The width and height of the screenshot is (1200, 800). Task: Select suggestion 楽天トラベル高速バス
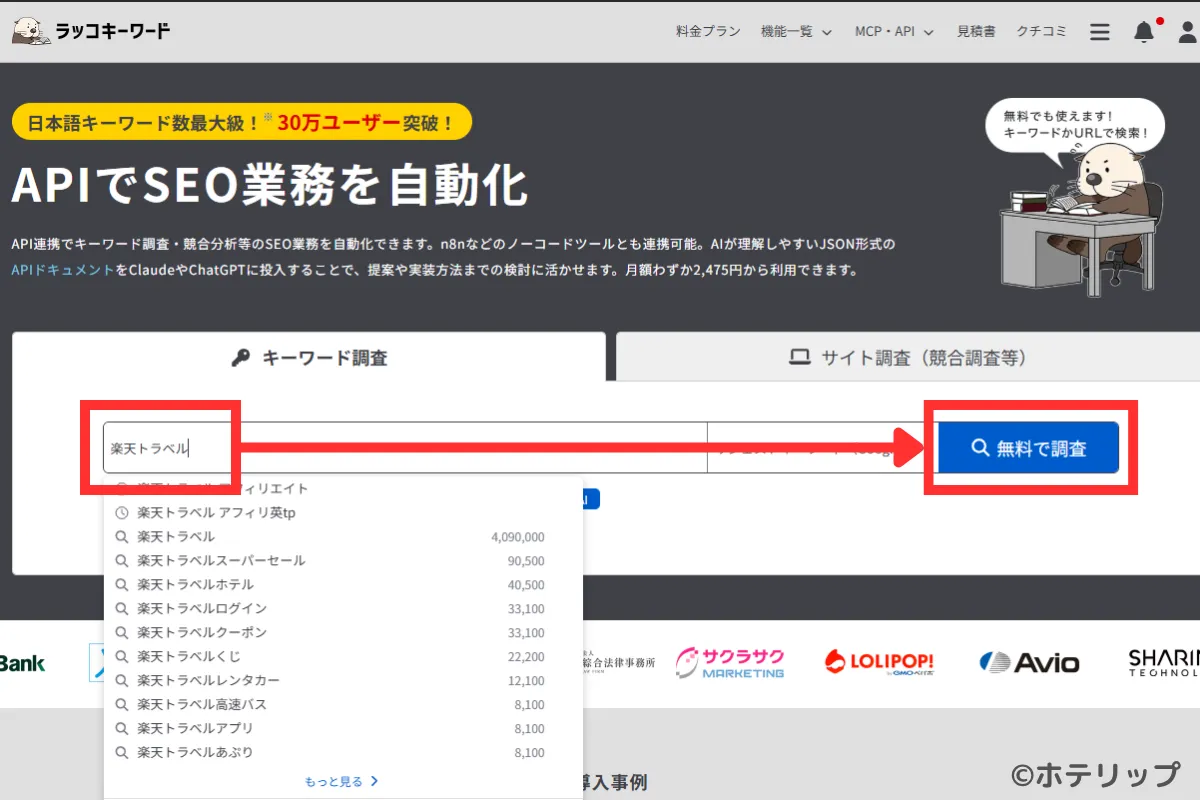pyautogui.click(x=343, y=705)
